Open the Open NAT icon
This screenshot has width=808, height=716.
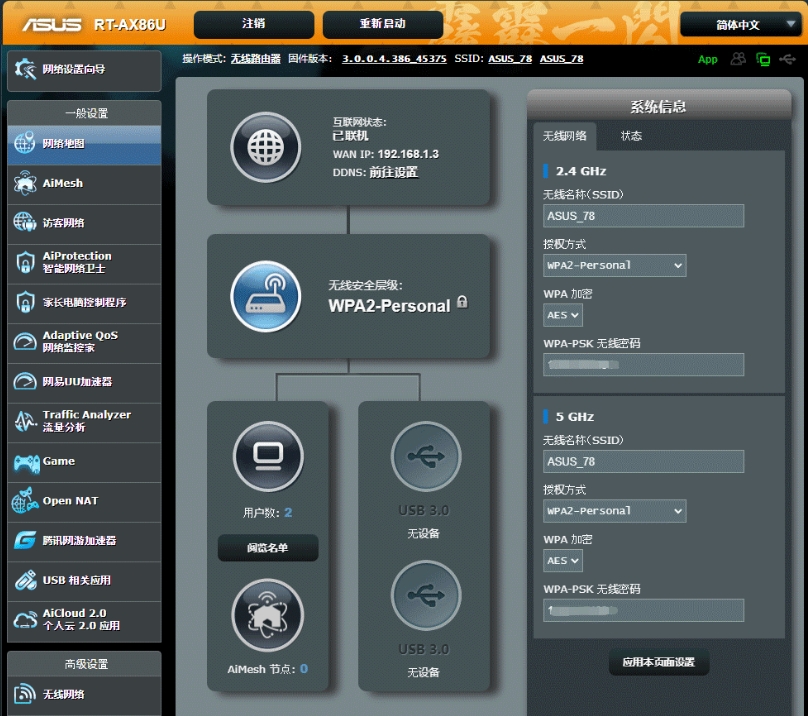[25, 501]
